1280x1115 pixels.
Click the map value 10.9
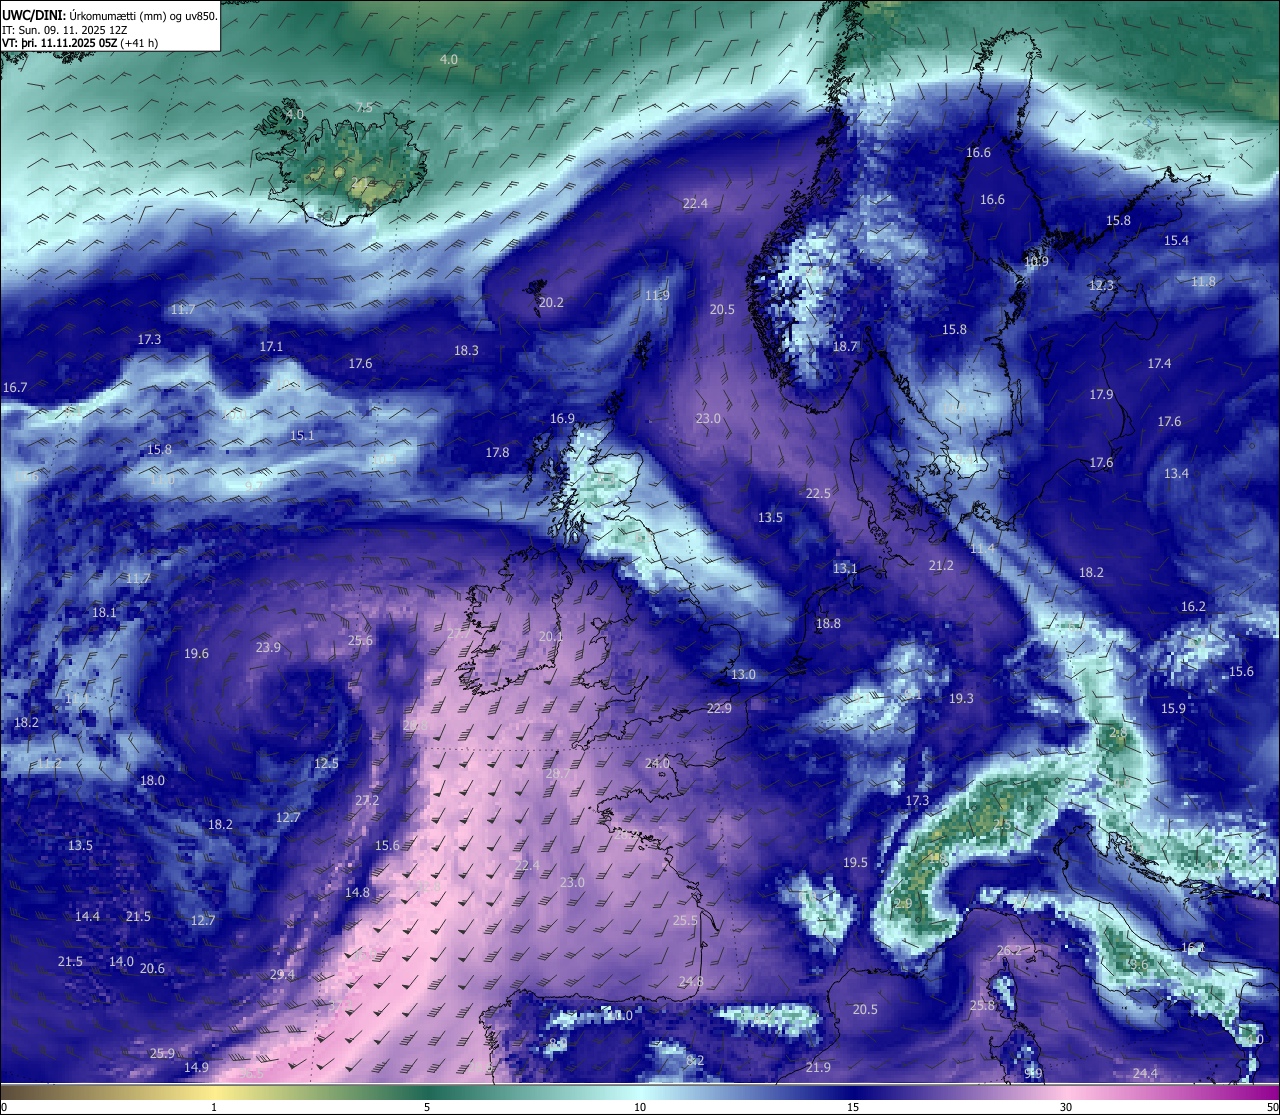pos(1036,261)
